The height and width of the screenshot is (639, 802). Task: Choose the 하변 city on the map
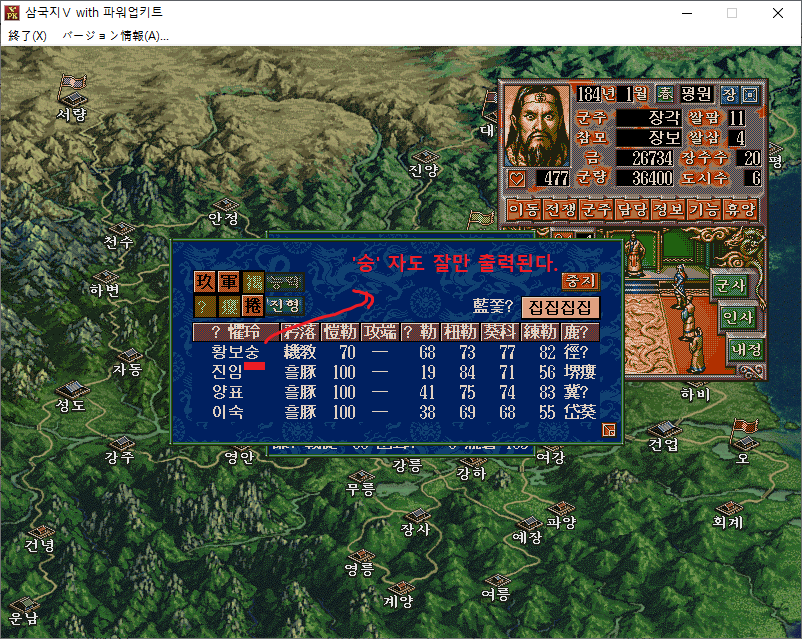[x=106, y=277]
